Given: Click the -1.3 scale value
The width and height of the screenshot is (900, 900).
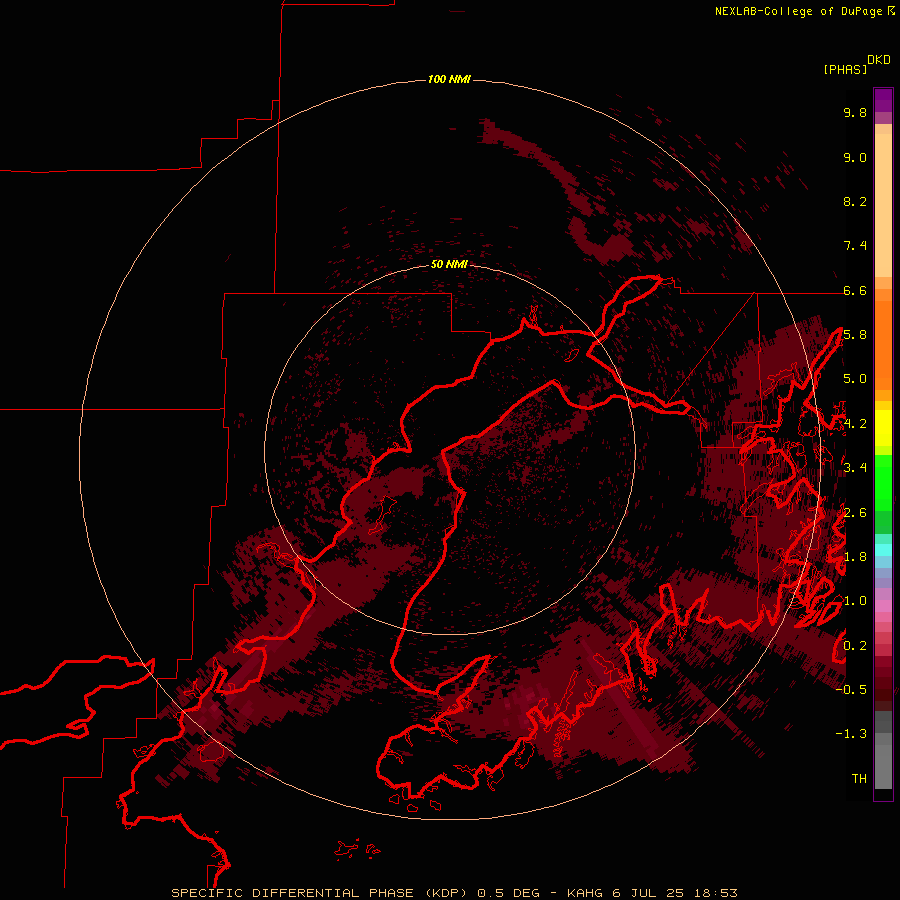Looking at the screenshot, I should tap(851, 735).
